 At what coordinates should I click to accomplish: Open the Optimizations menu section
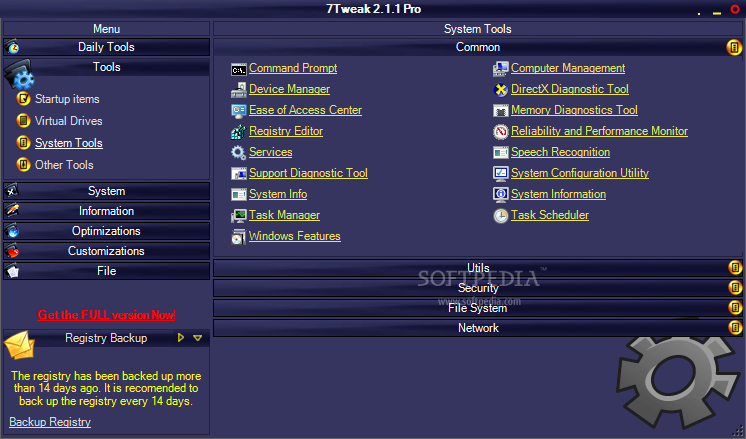107,231
